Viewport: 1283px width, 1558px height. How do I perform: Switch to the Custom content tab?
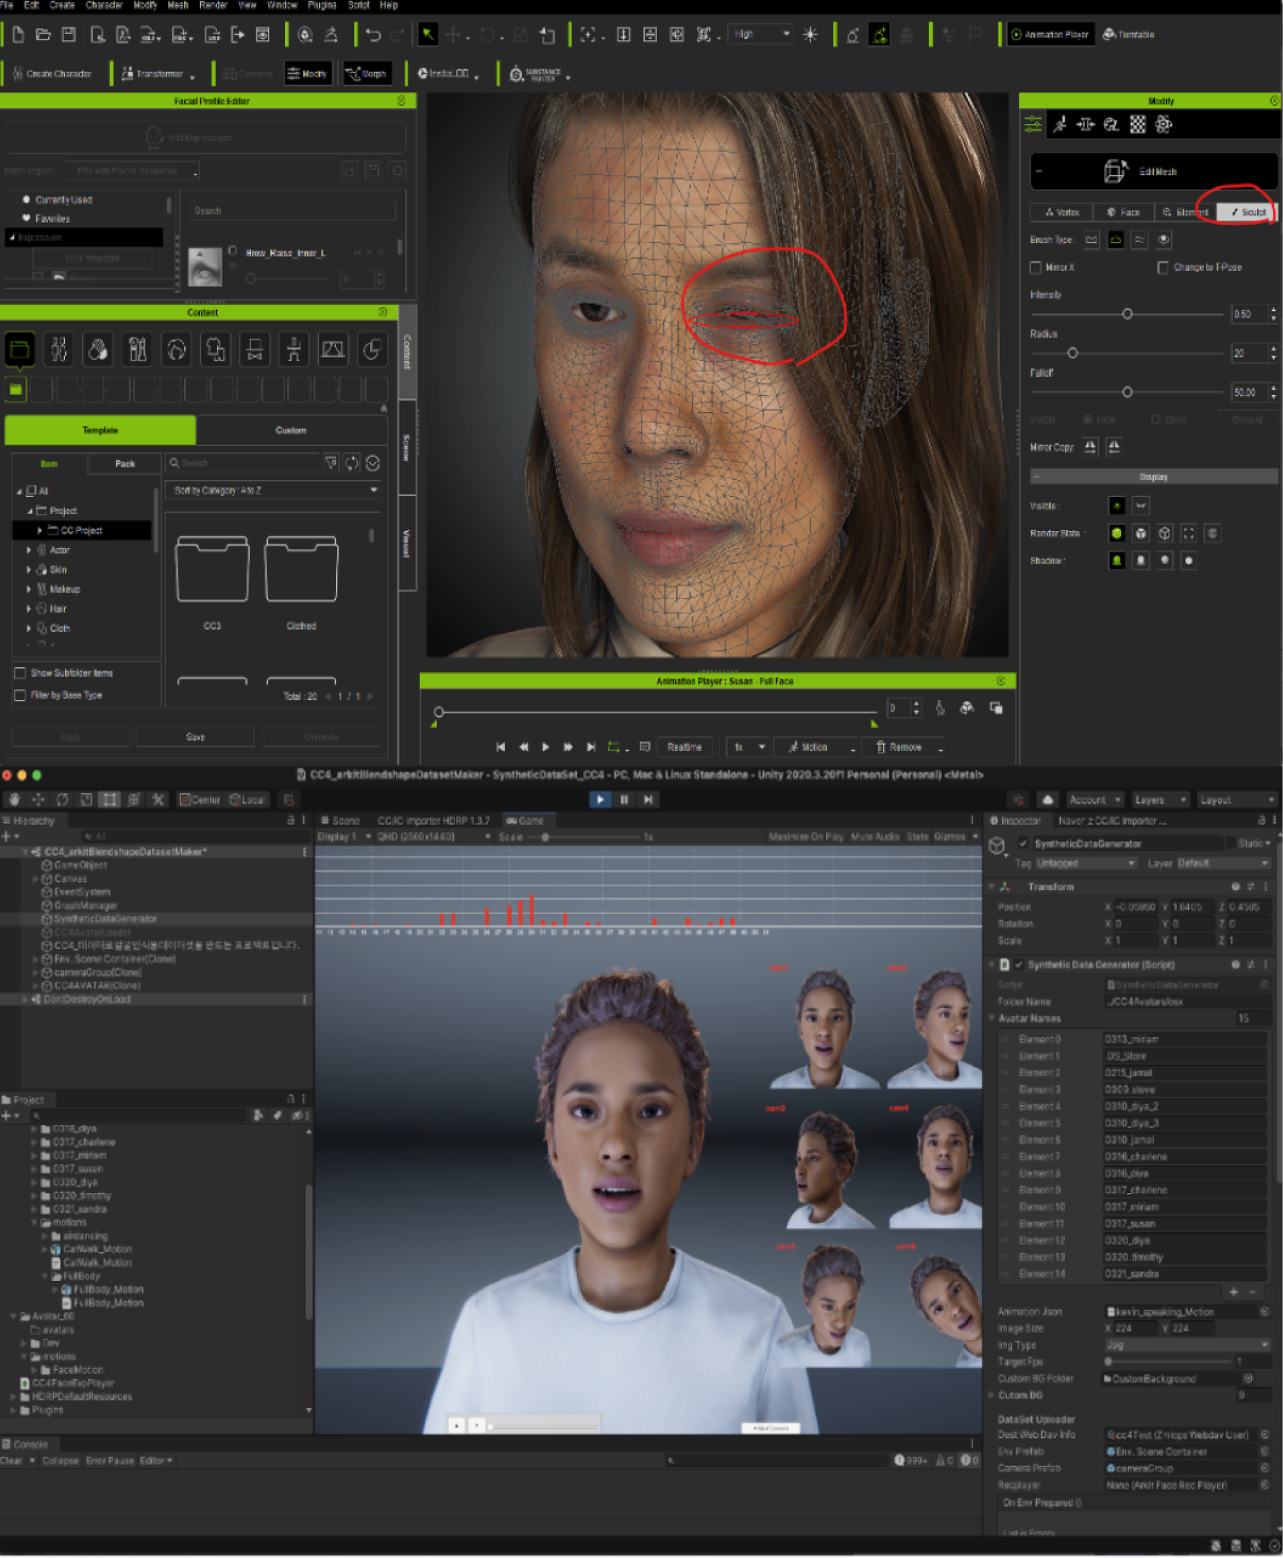pyautogui.click(x=291, y=430)
